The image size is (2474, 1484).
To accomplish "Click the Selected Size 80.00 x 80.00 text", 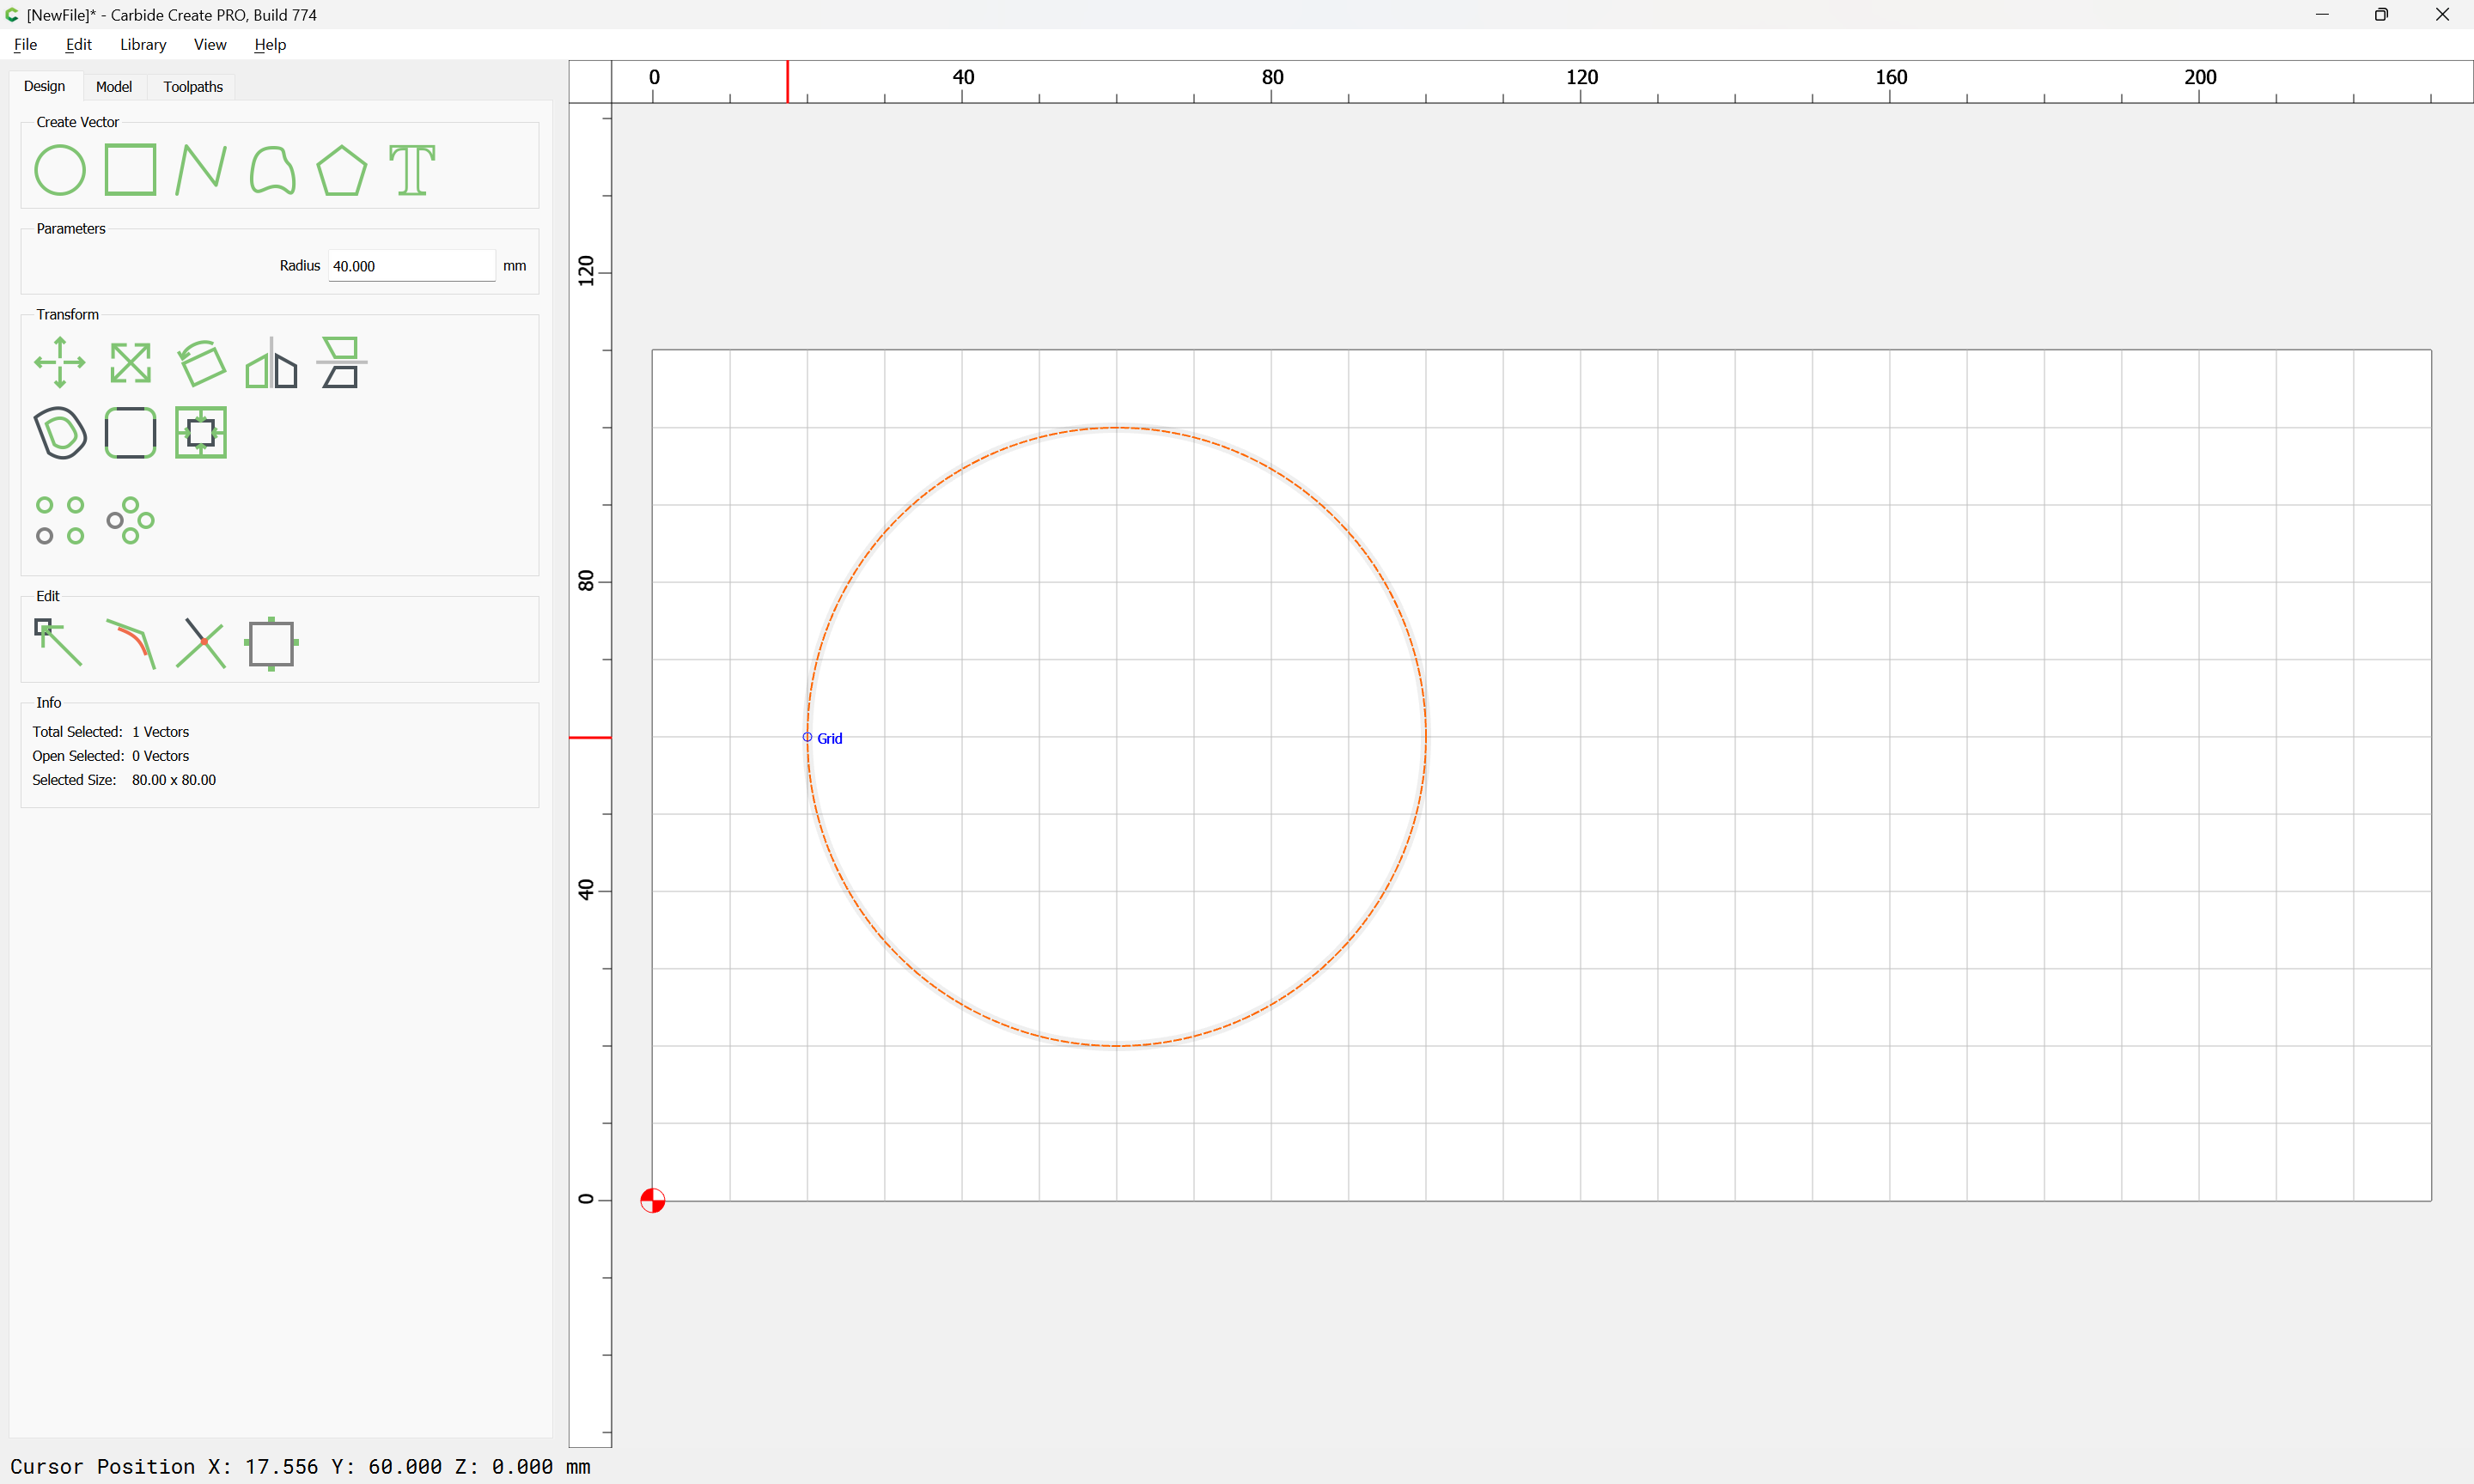I will pos(124,780).
